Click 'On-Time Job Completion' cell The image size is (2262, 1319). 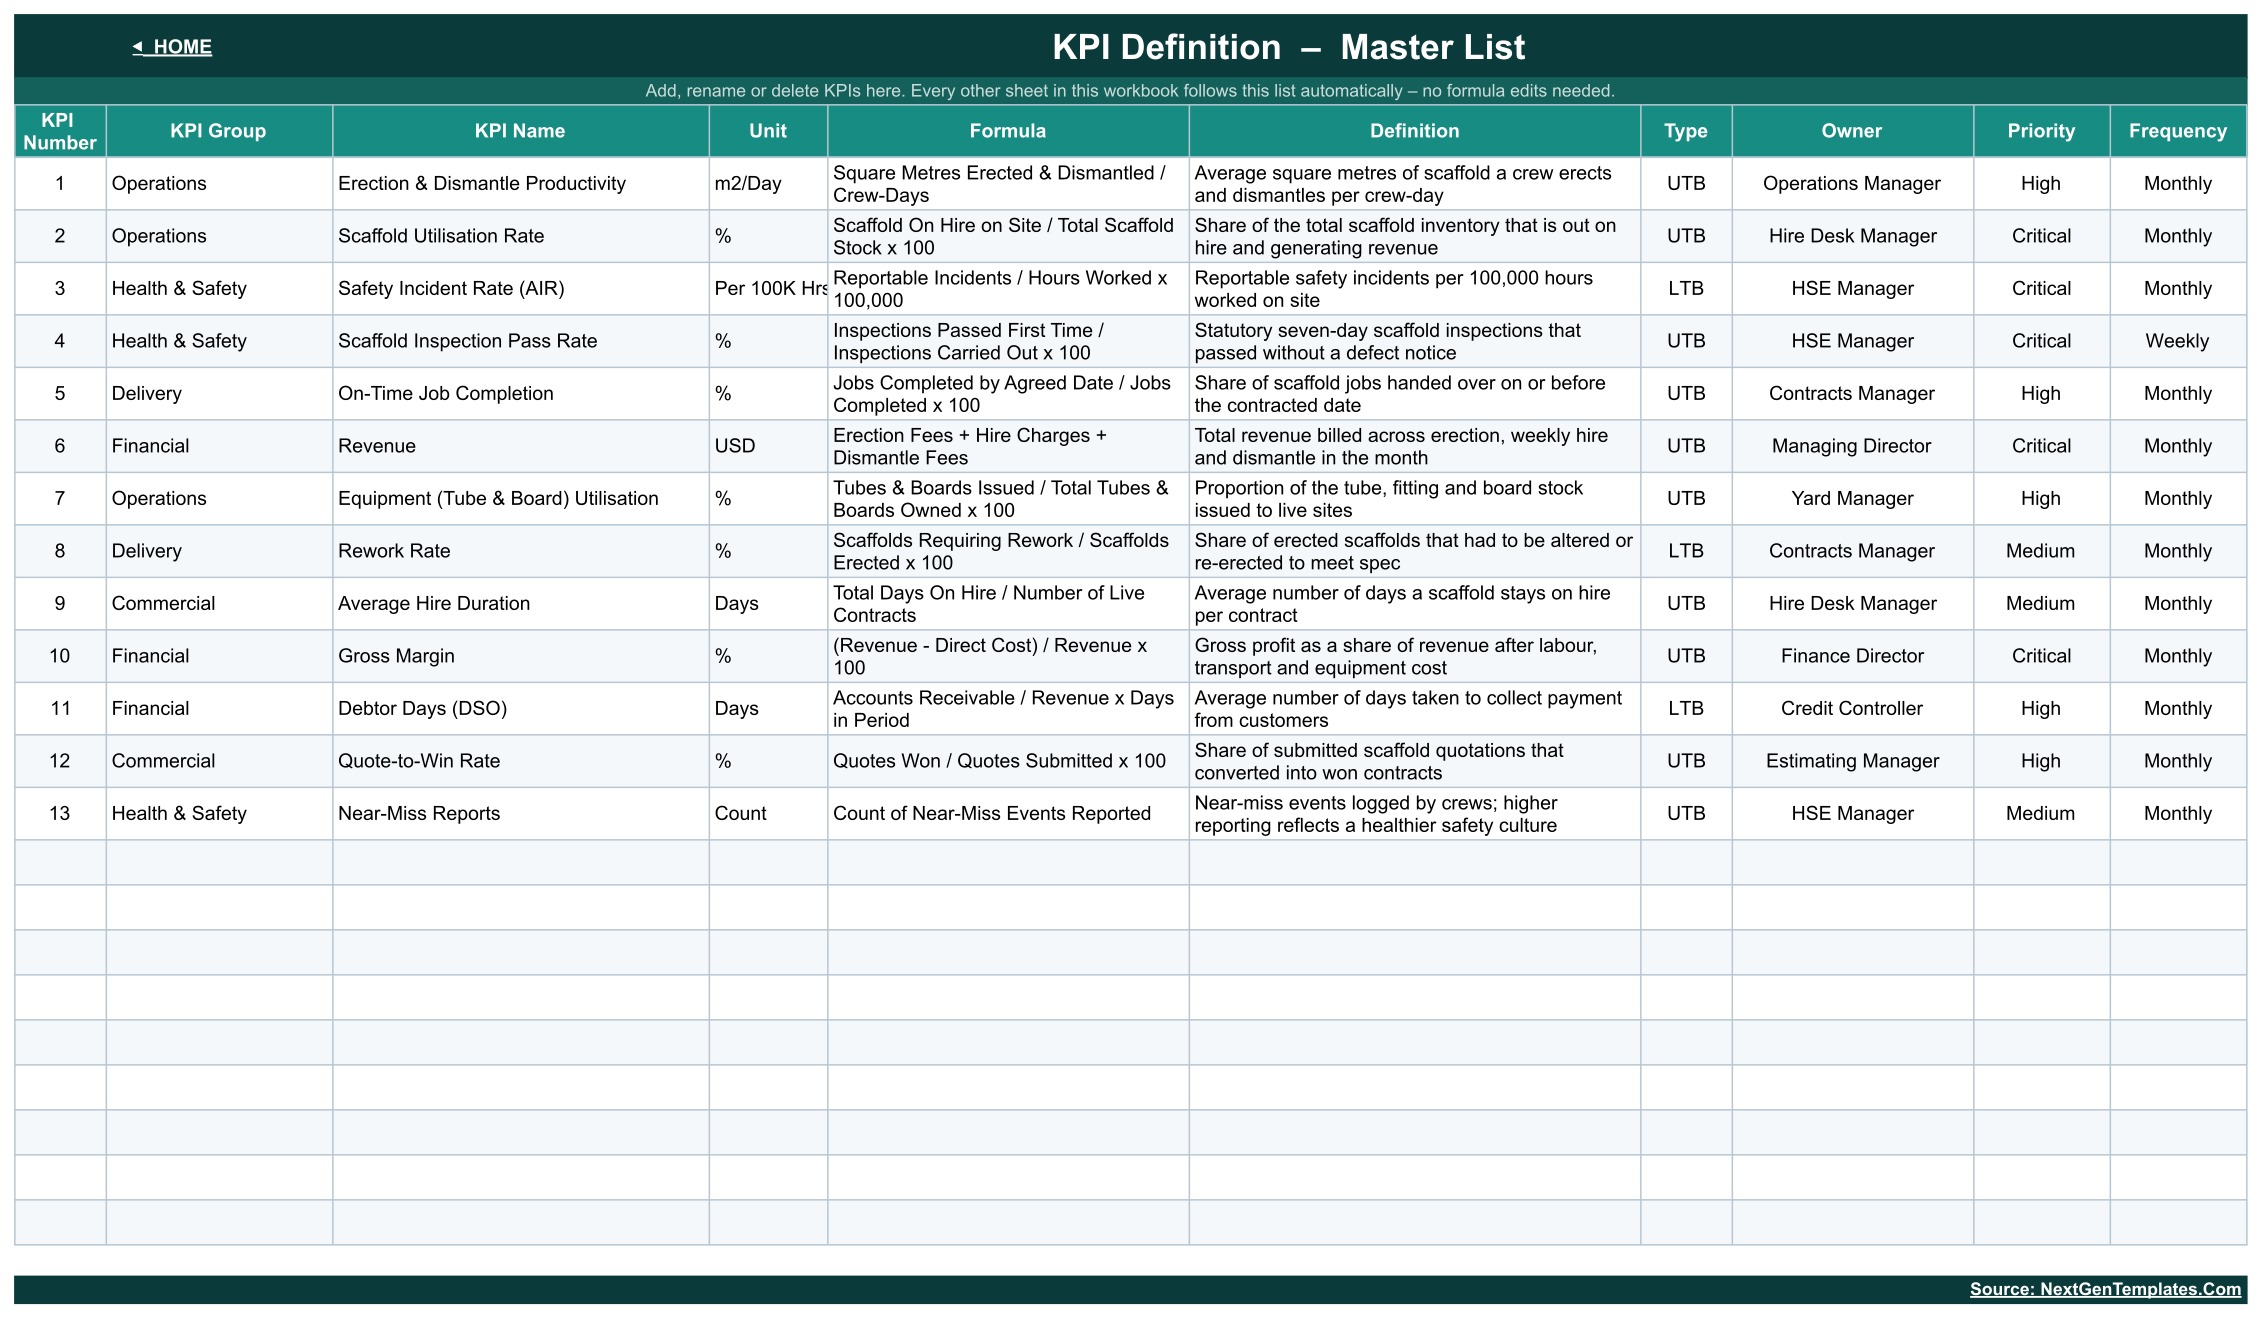(520, 394)
